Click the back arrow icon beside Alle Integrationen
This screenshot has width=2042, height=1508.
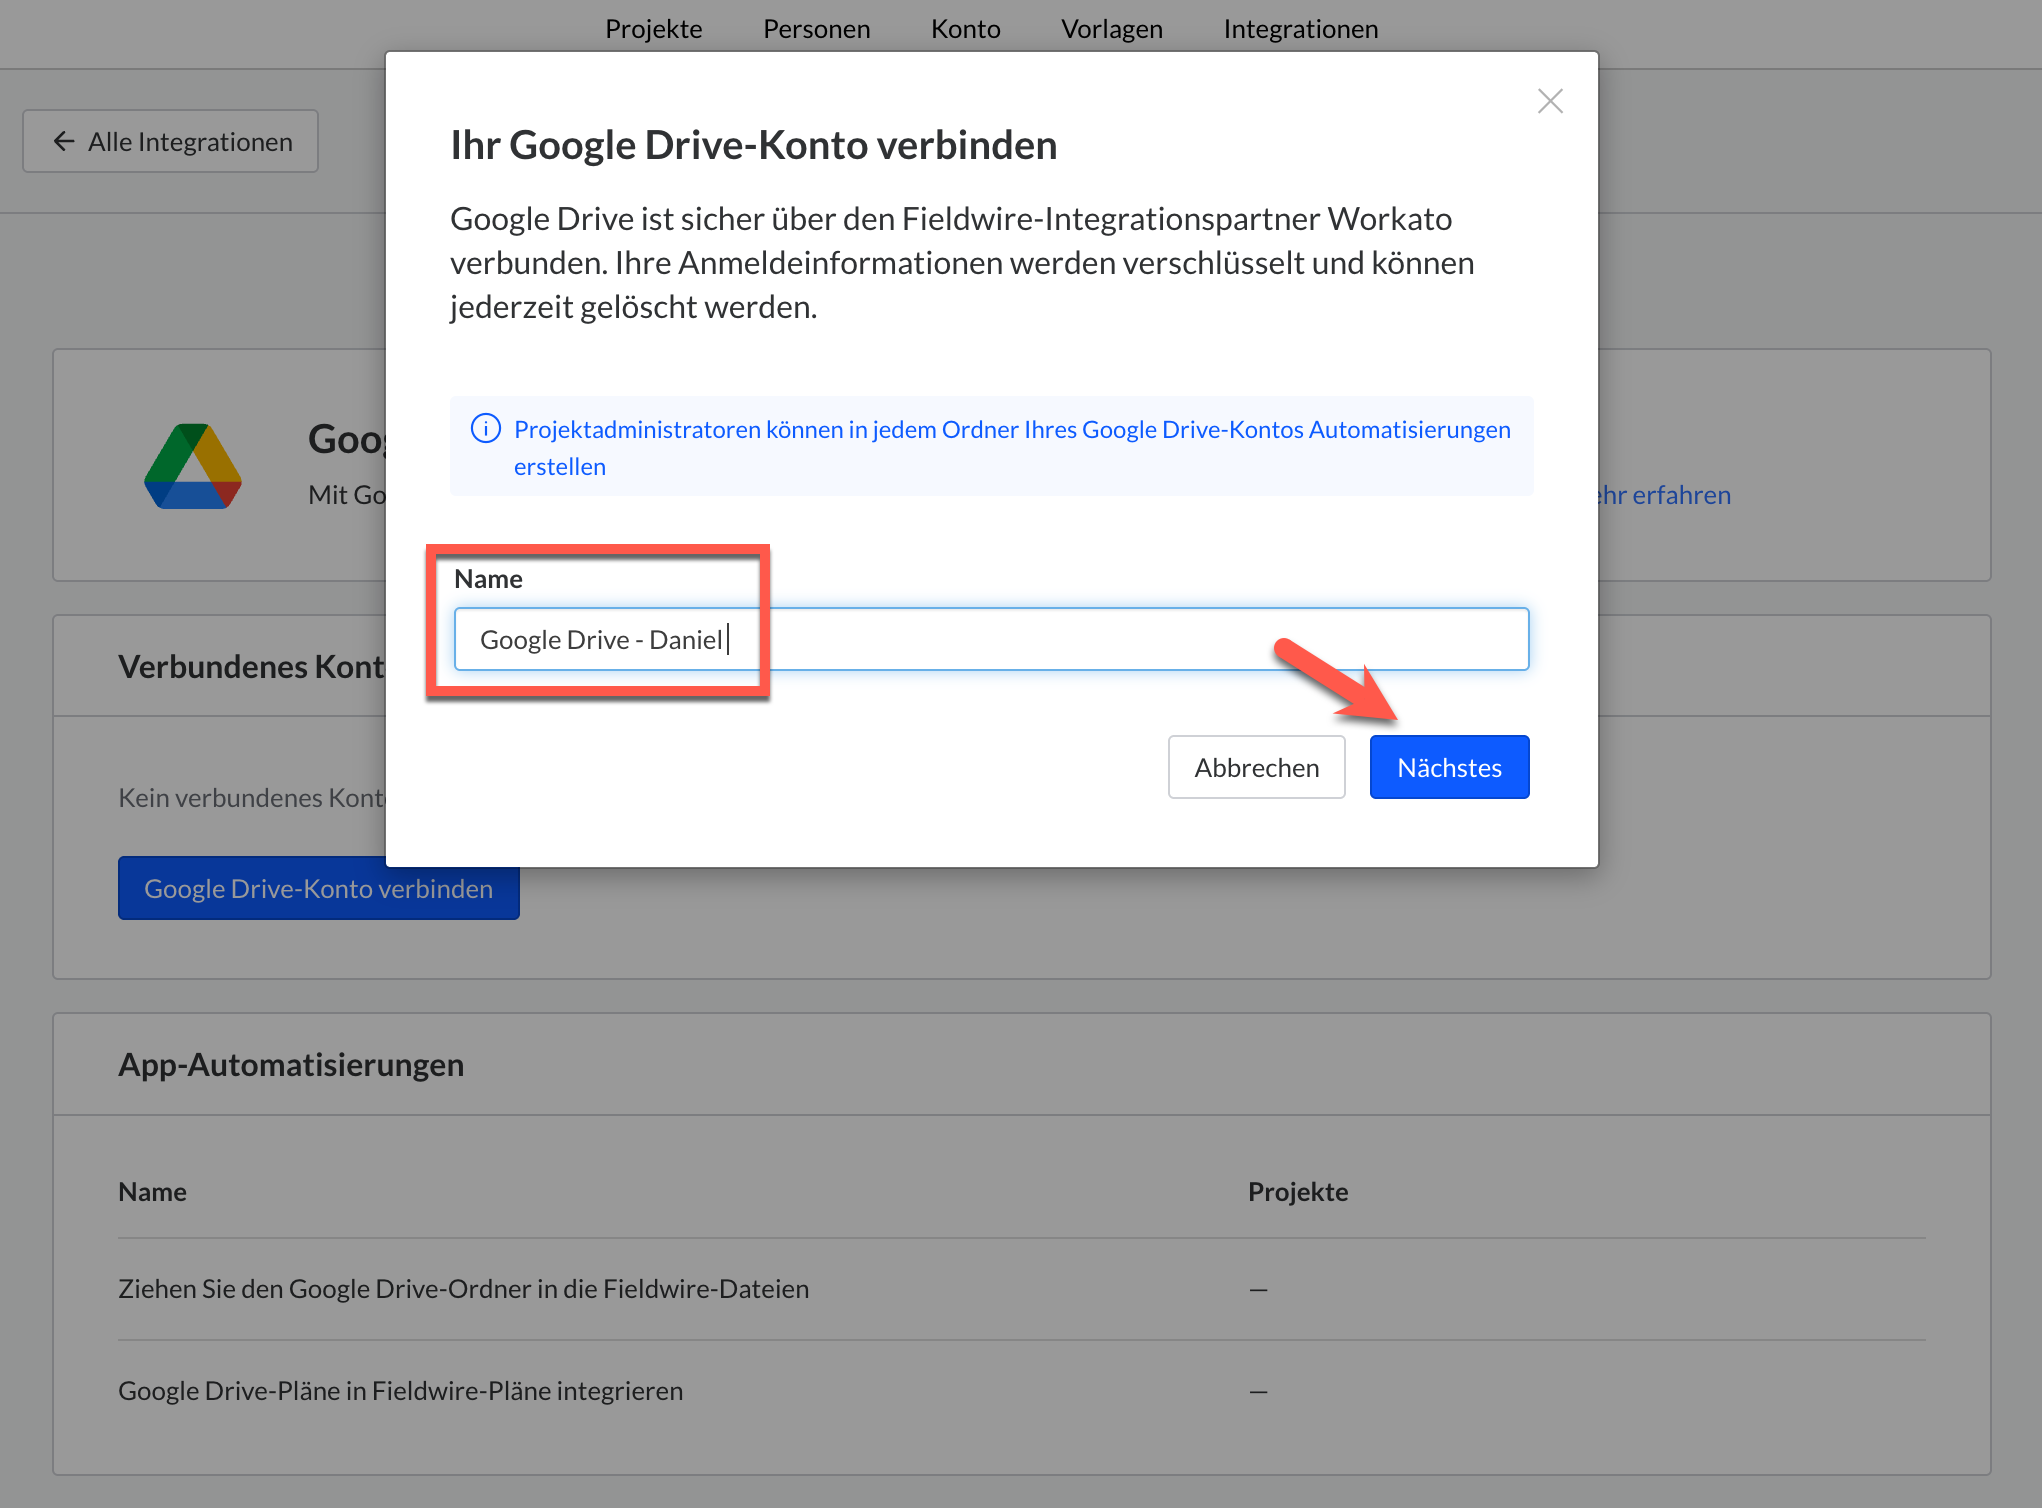point(64,141)
